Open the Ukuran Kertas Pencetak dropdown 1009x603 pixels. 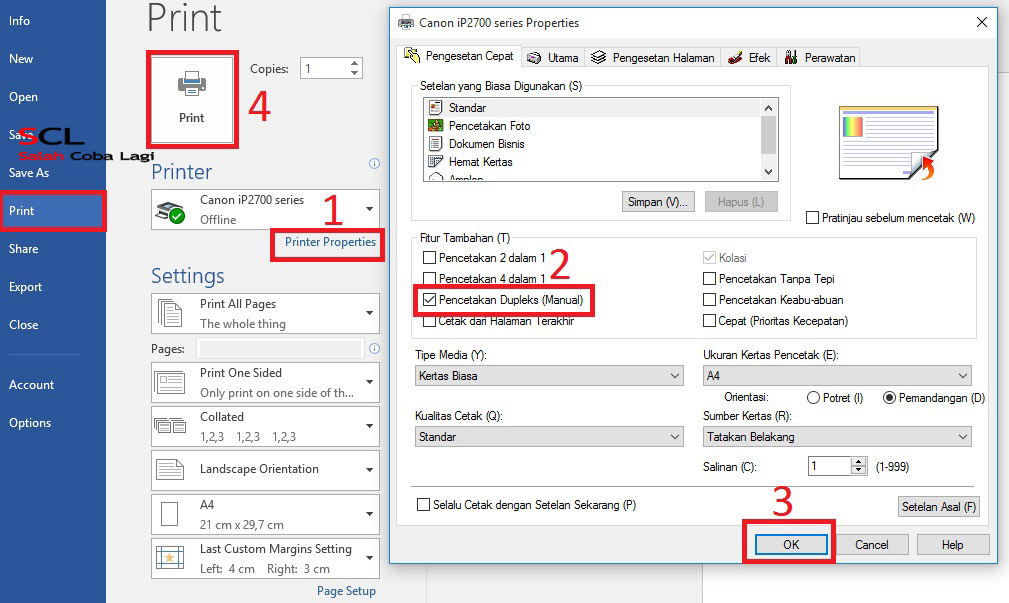click(837, 376)
